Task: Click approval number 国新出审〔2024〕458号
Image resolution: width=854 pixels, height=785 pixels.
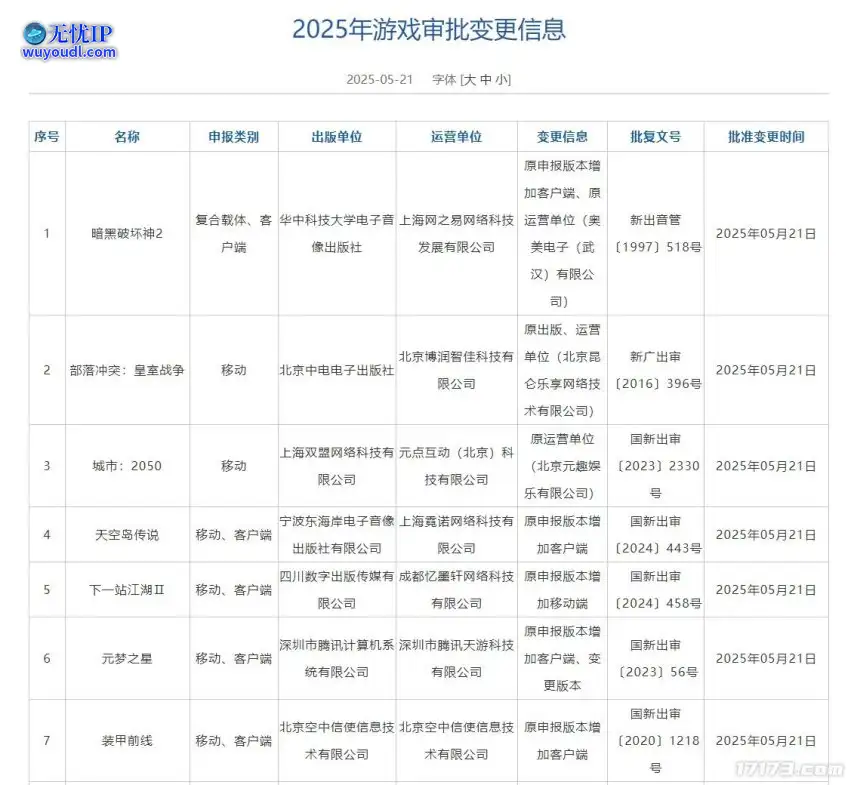Action: click(x=656, y=590)
